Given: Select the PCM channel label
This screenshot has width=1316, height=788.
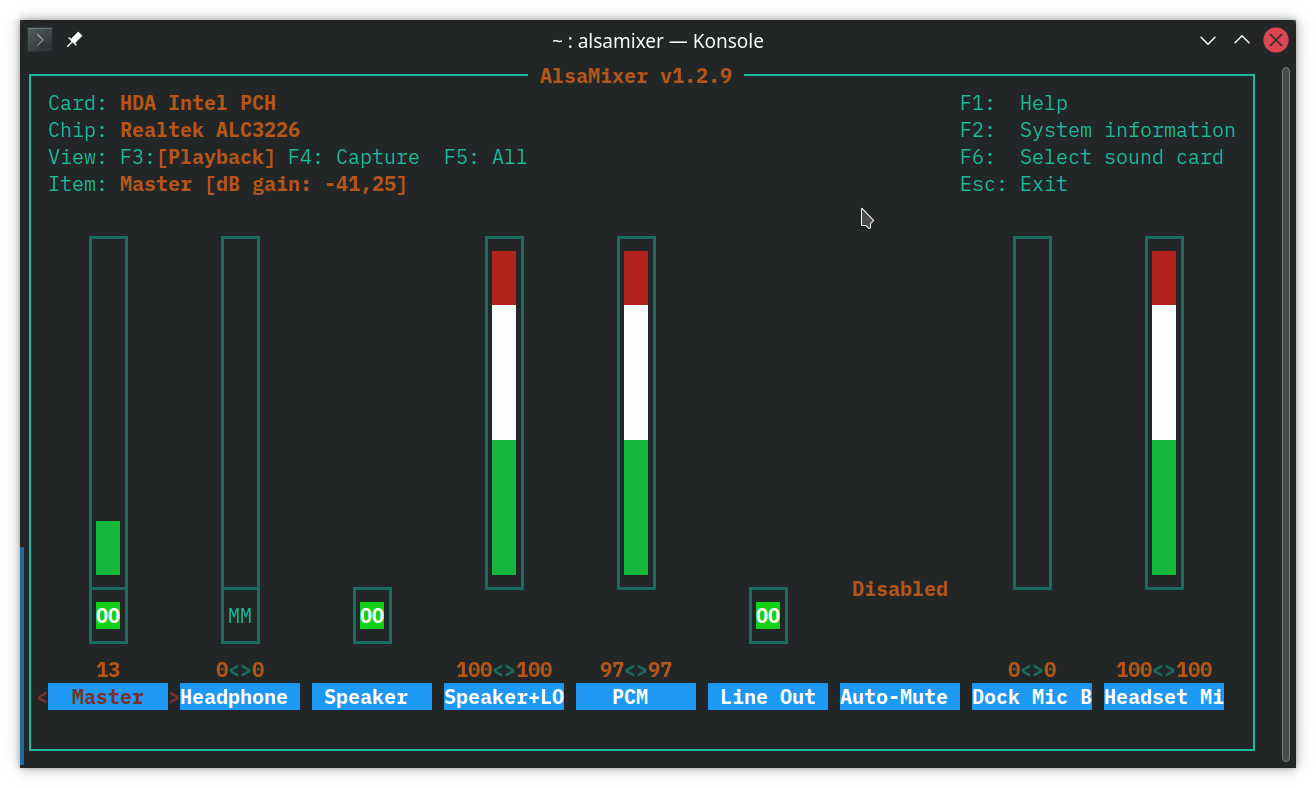Looking at the screenshot, I should point(636,697).
